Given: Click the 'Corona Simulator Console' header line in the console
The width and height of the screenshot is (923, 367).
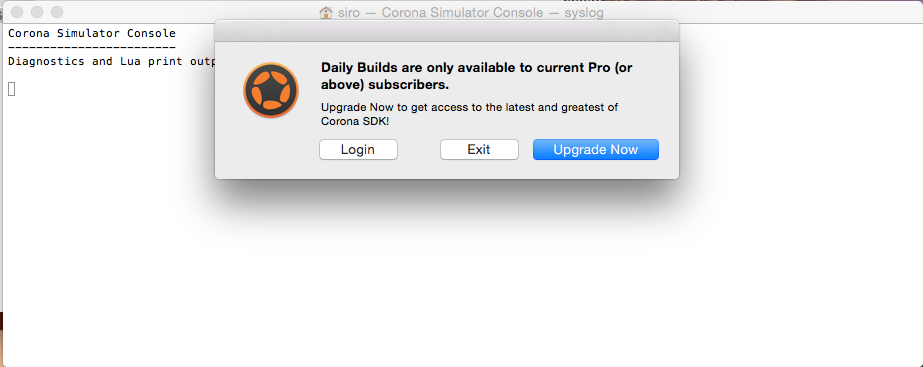Looking at the screenshot, I should pos(92,34).
